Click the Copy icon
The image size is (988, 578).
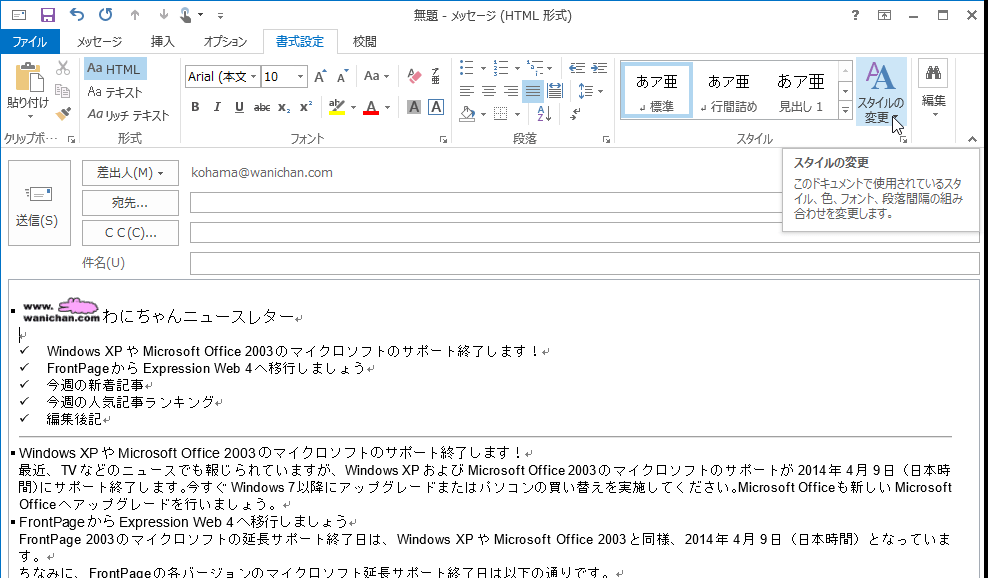[63, 91]
